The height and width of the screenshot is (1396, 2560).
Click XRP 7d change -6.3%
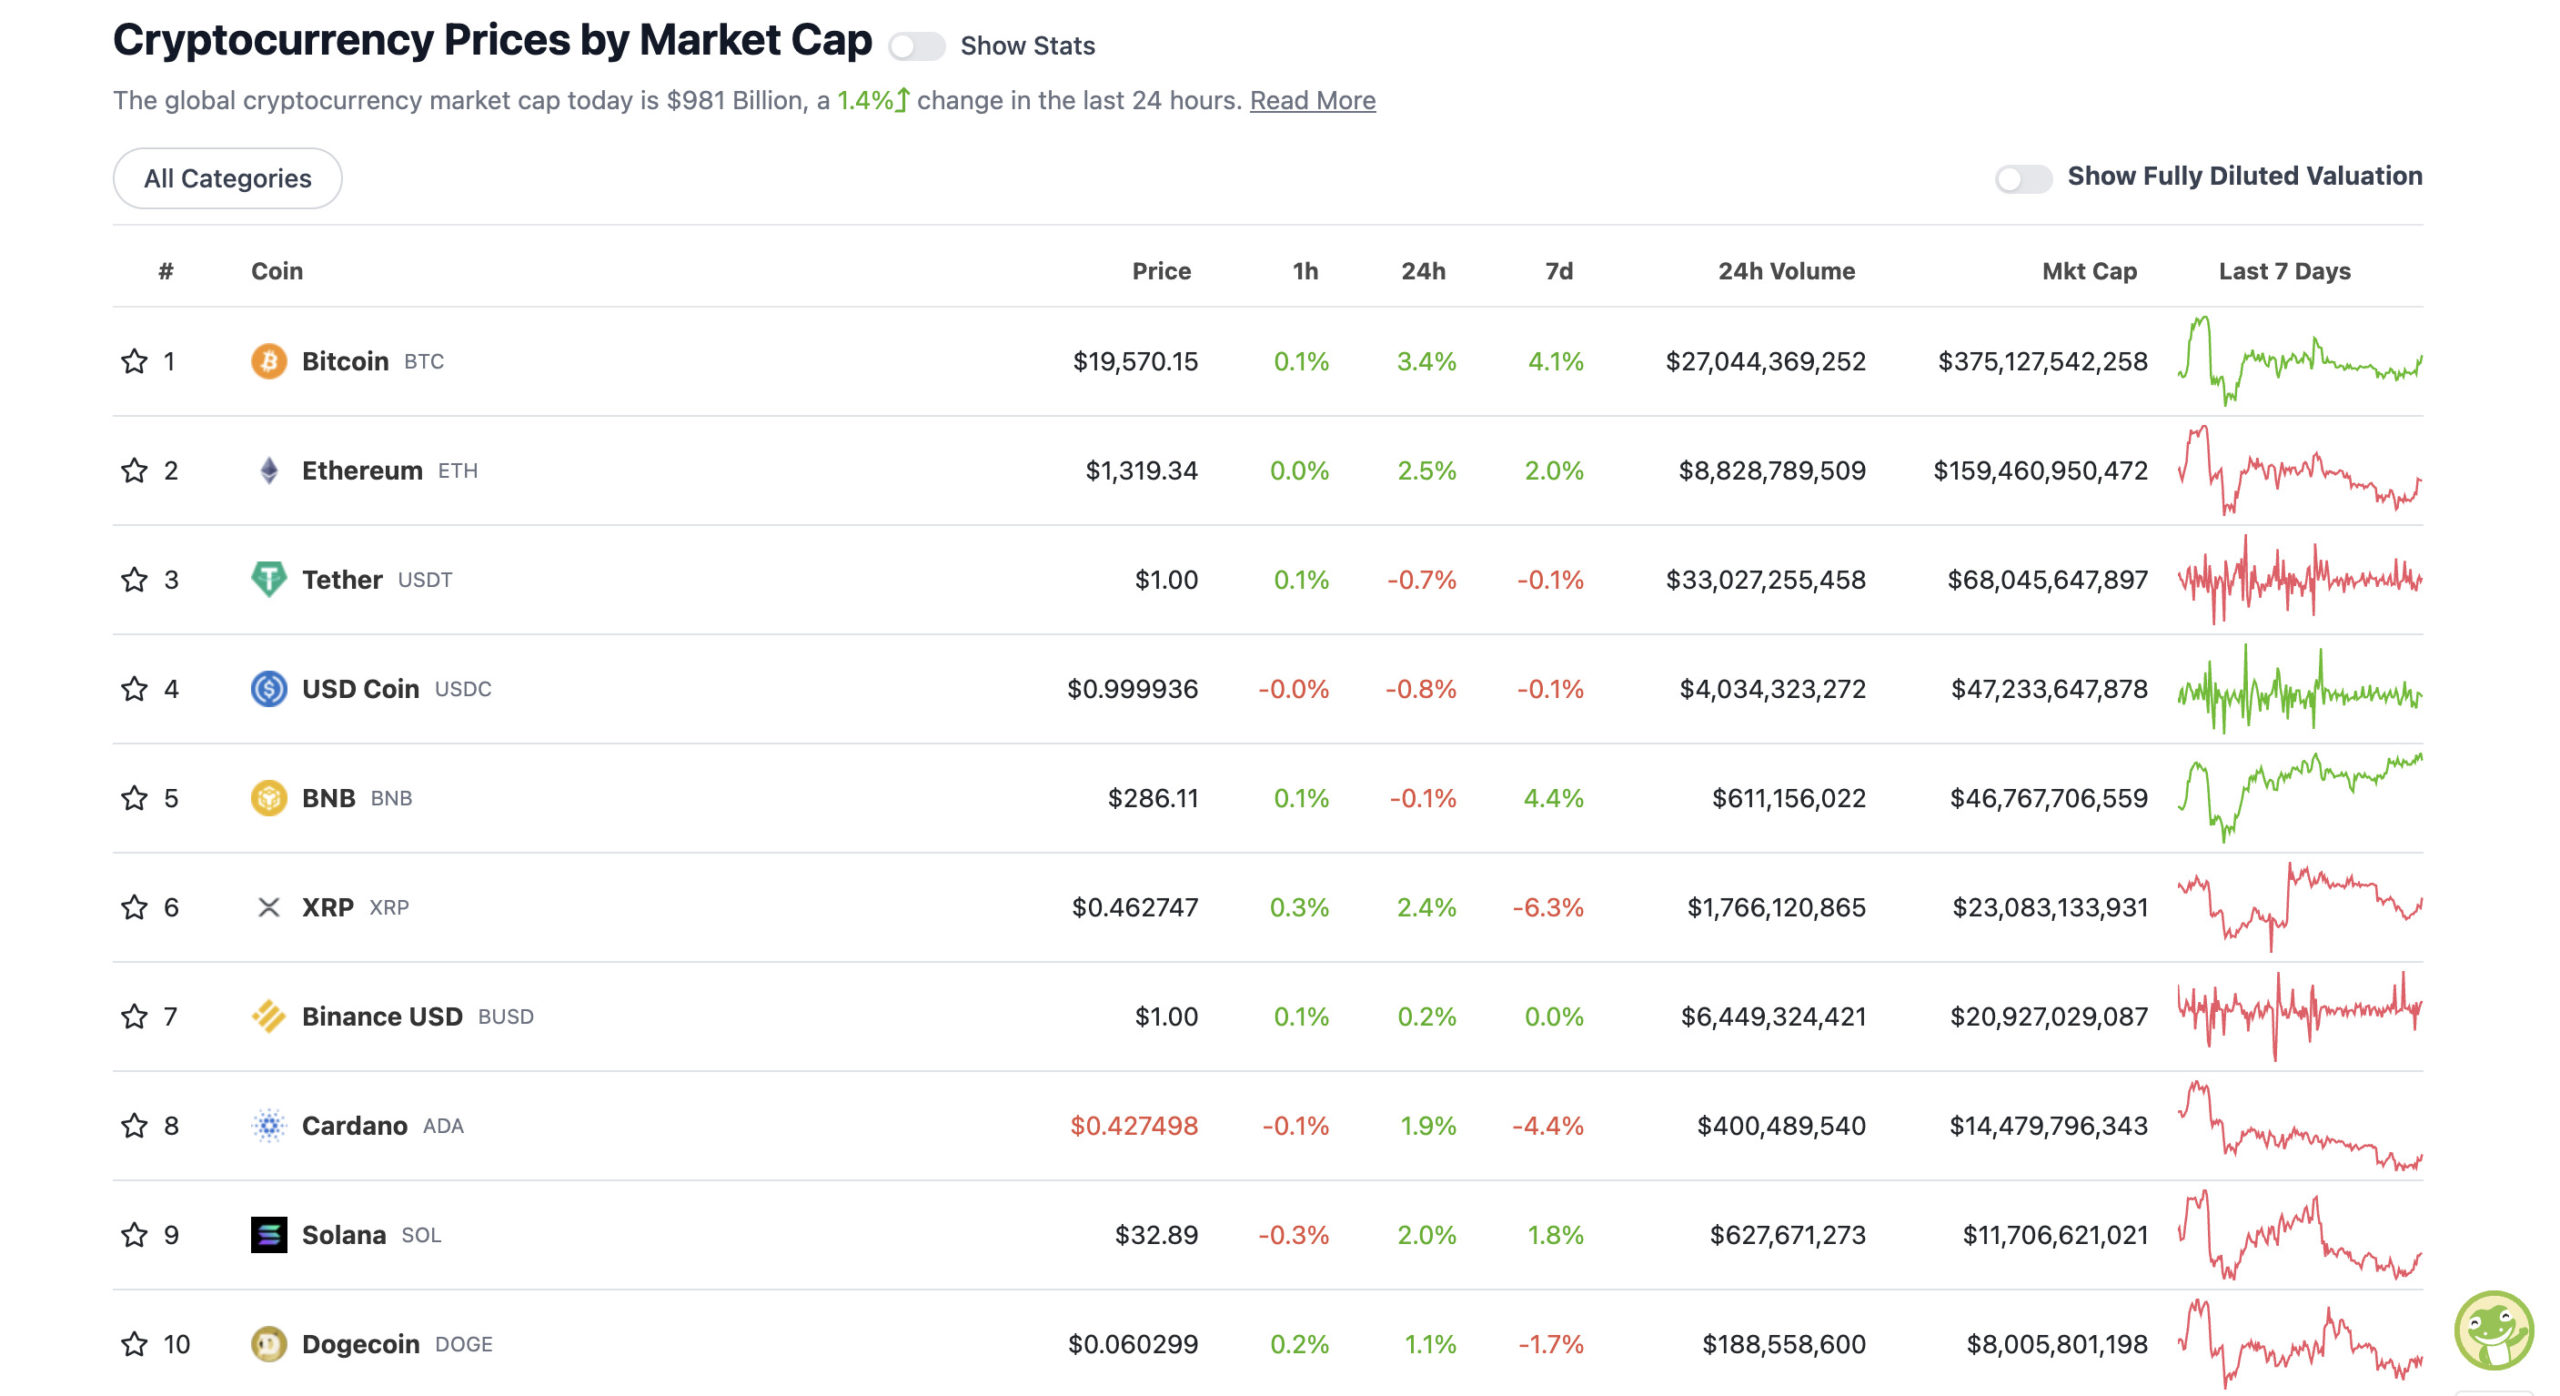(1548, 907)
